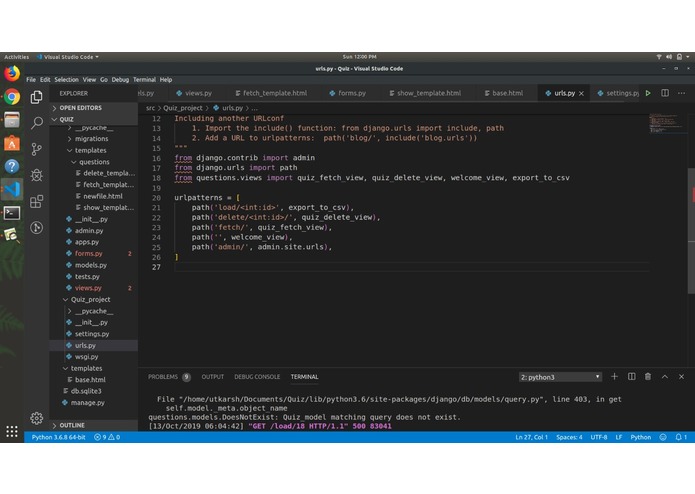Screen dimensions: 695x494
Task: Switch to the base.html editor tab
Action: [x=504, y=93]
